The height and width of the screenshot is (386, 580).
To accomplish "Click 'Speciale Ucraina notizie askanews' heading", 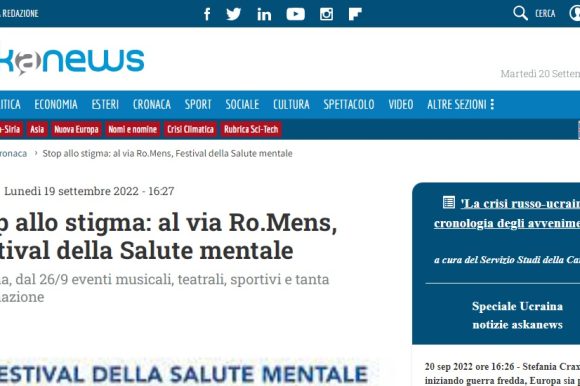I will [x=517, y=315].
